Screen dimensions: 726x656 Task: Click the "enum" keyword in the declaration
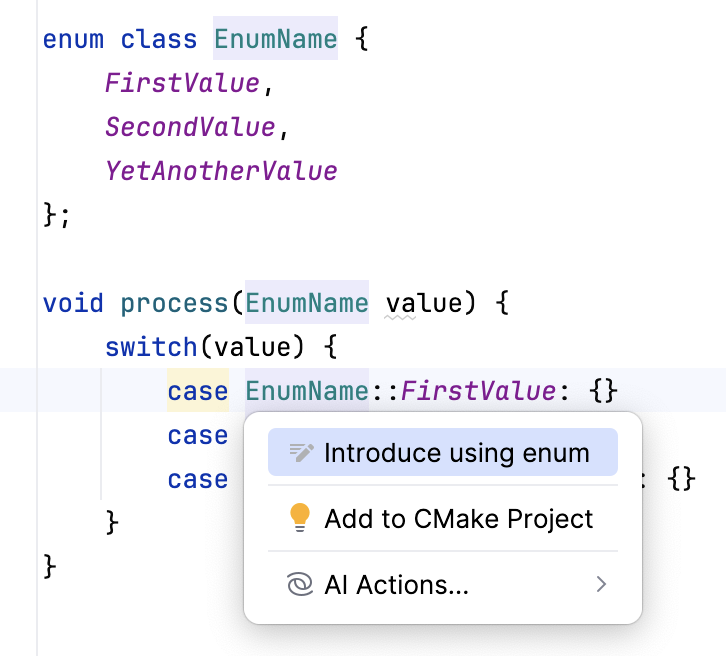tap(73, 40)
